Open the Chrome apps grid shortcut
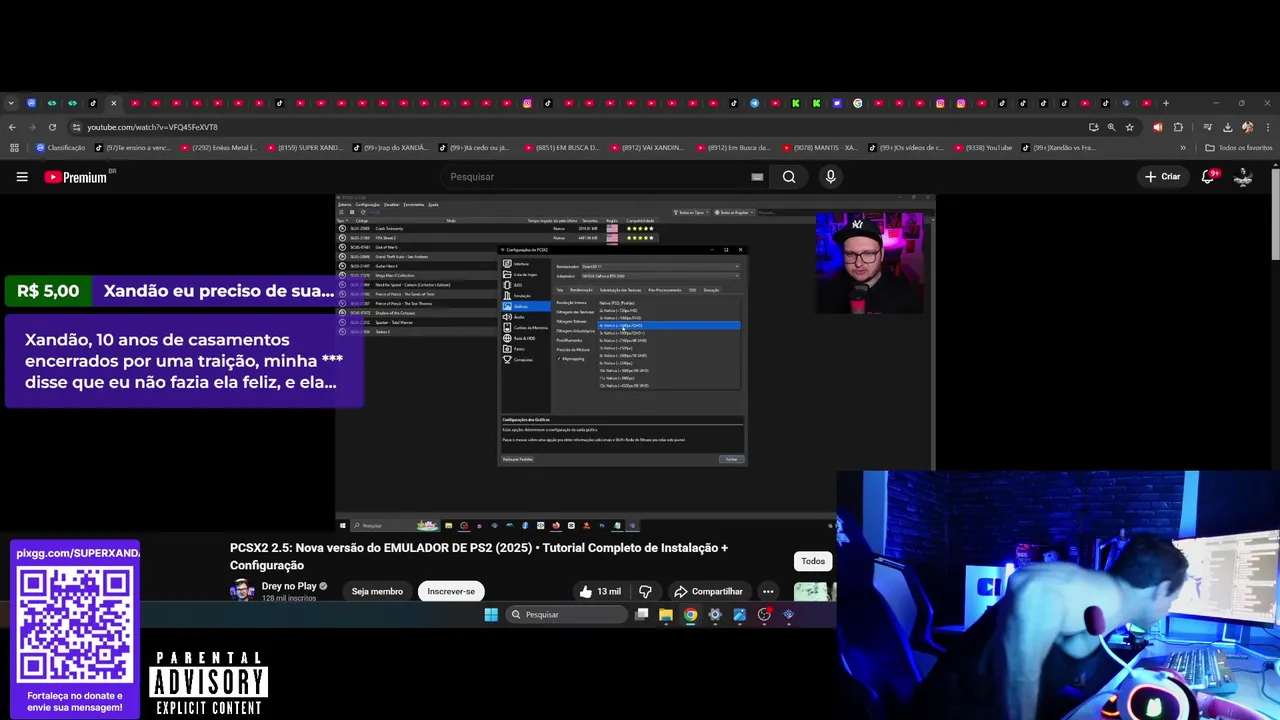1280x720 pixels. point(14,148)
